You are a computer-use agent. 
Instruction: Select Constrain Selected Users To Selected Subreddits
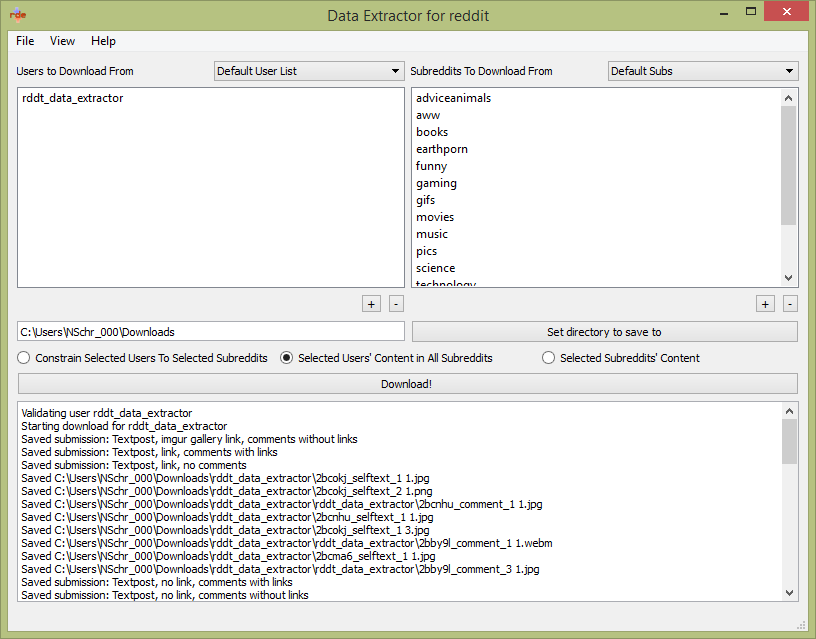point(143,358)
